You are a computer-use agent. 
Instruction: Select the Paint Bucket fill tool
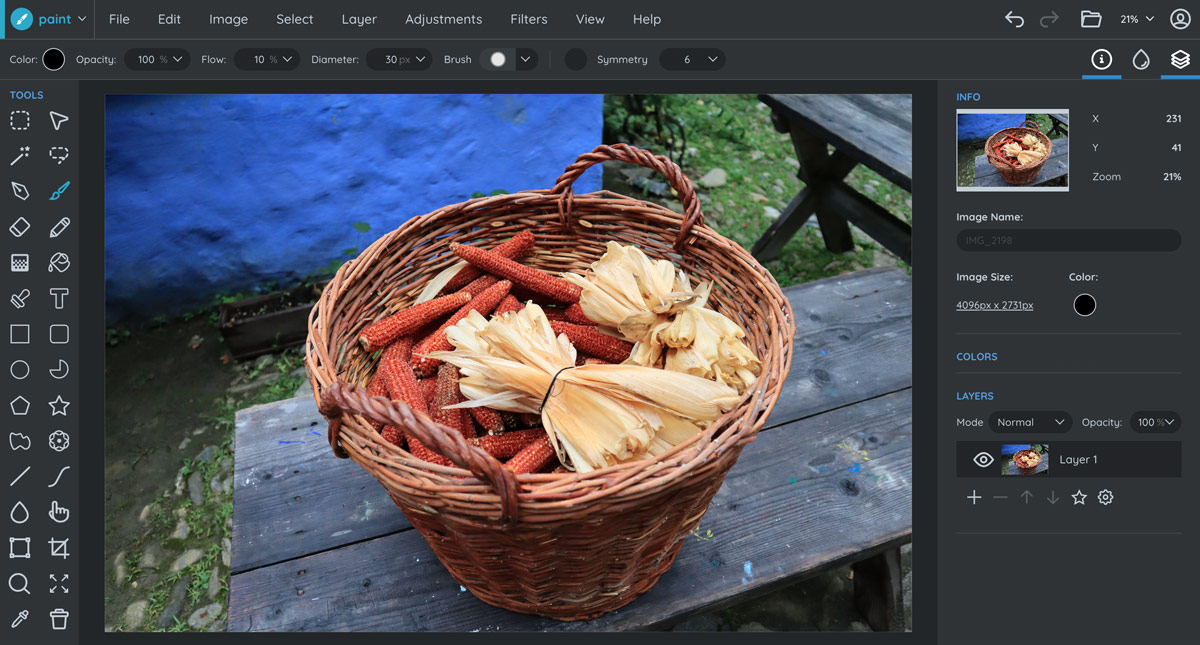(x=59, y=263)
